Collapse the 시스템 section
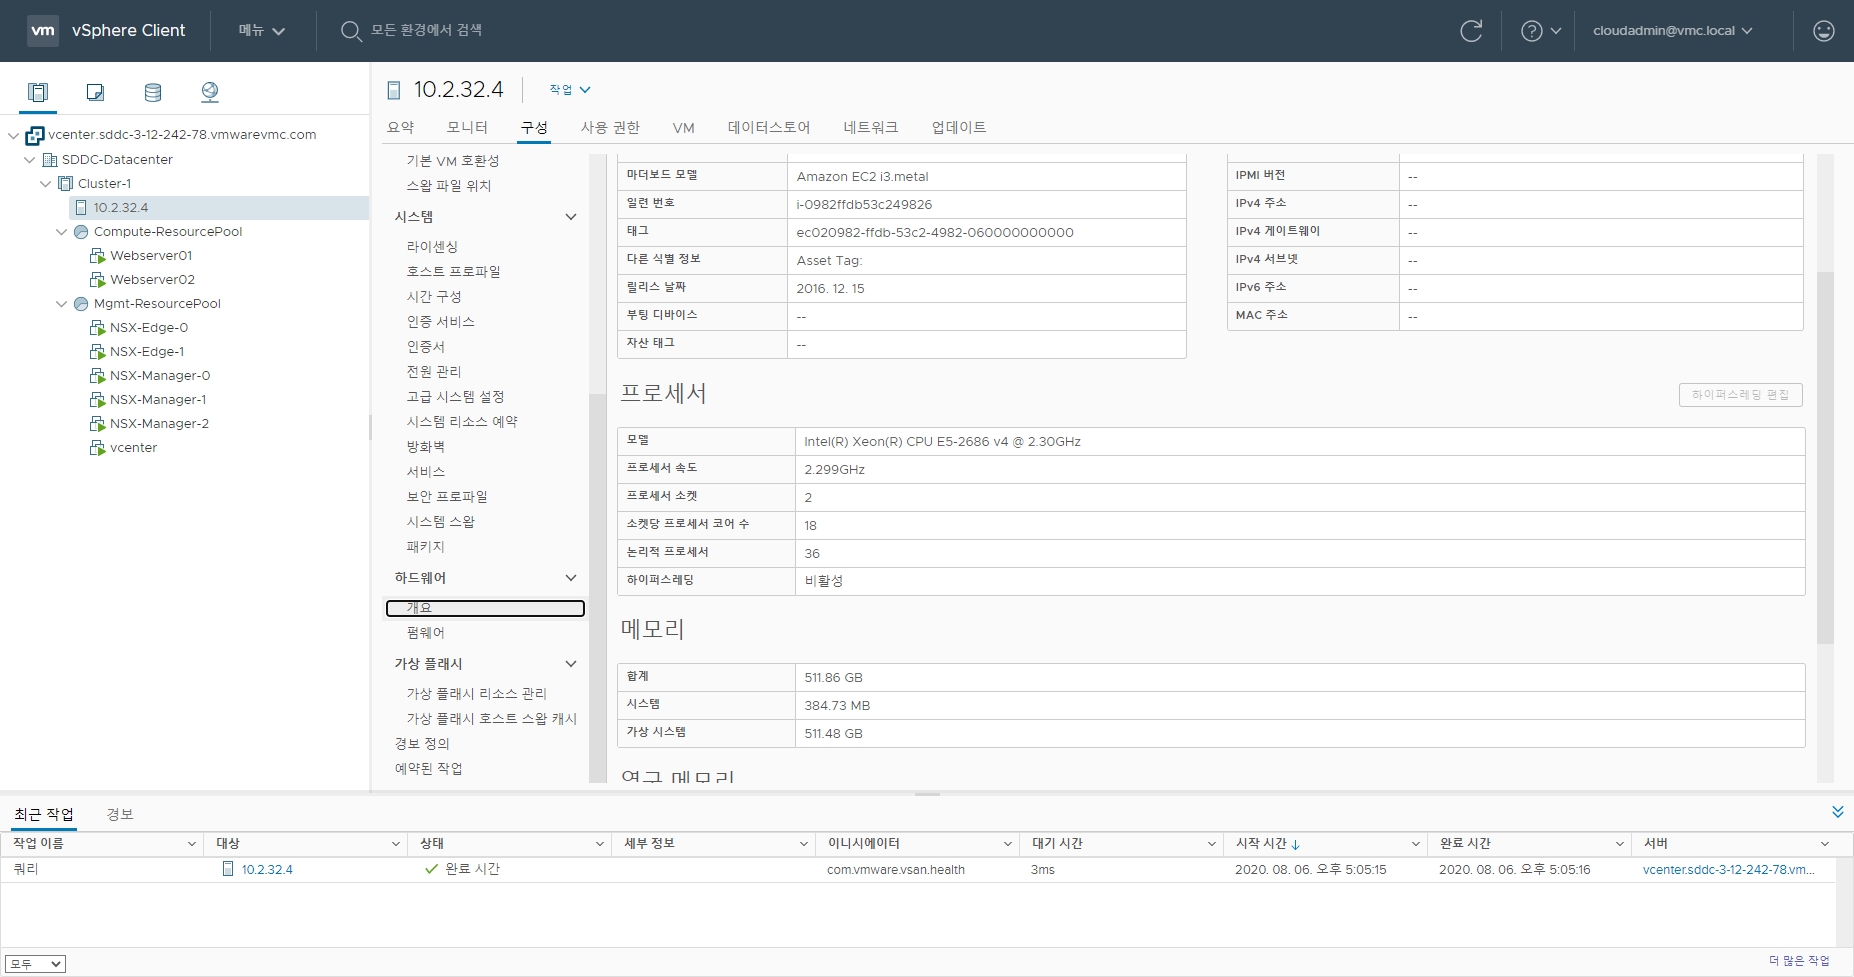Viewport: 1854px width, 977px height. coord(571,217)
